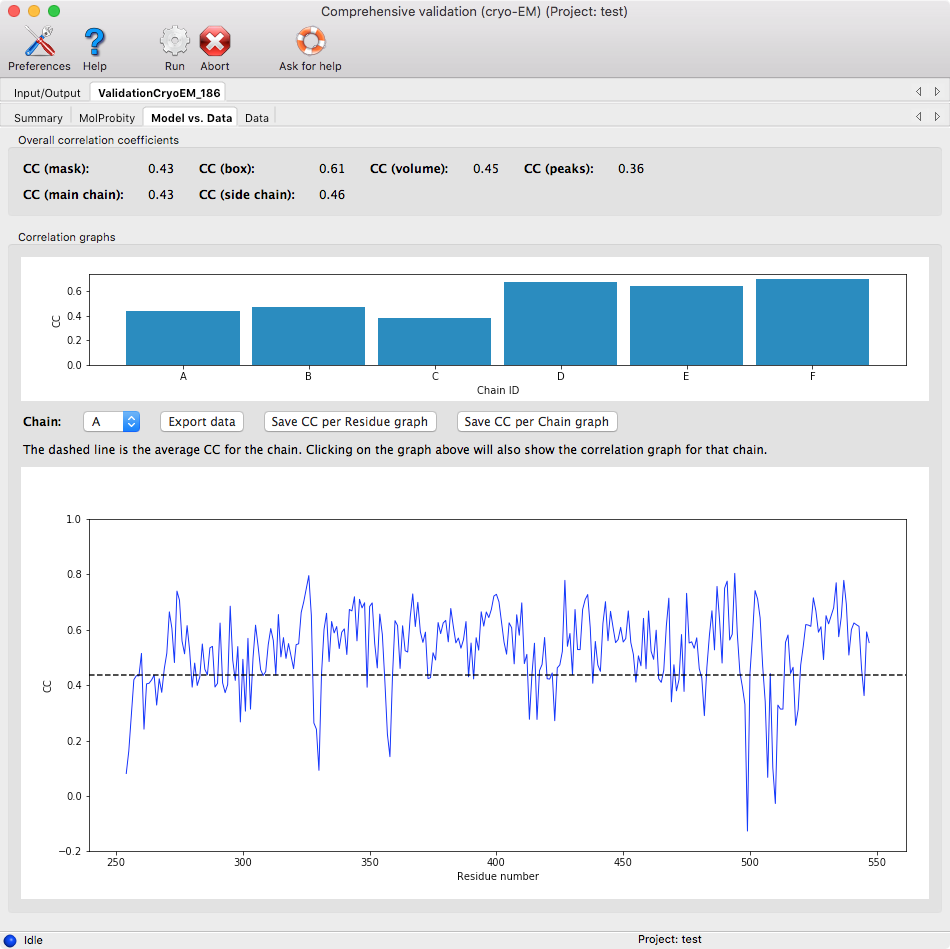Expand the Chain selection dropdown
950x949 pixels.
111,422
